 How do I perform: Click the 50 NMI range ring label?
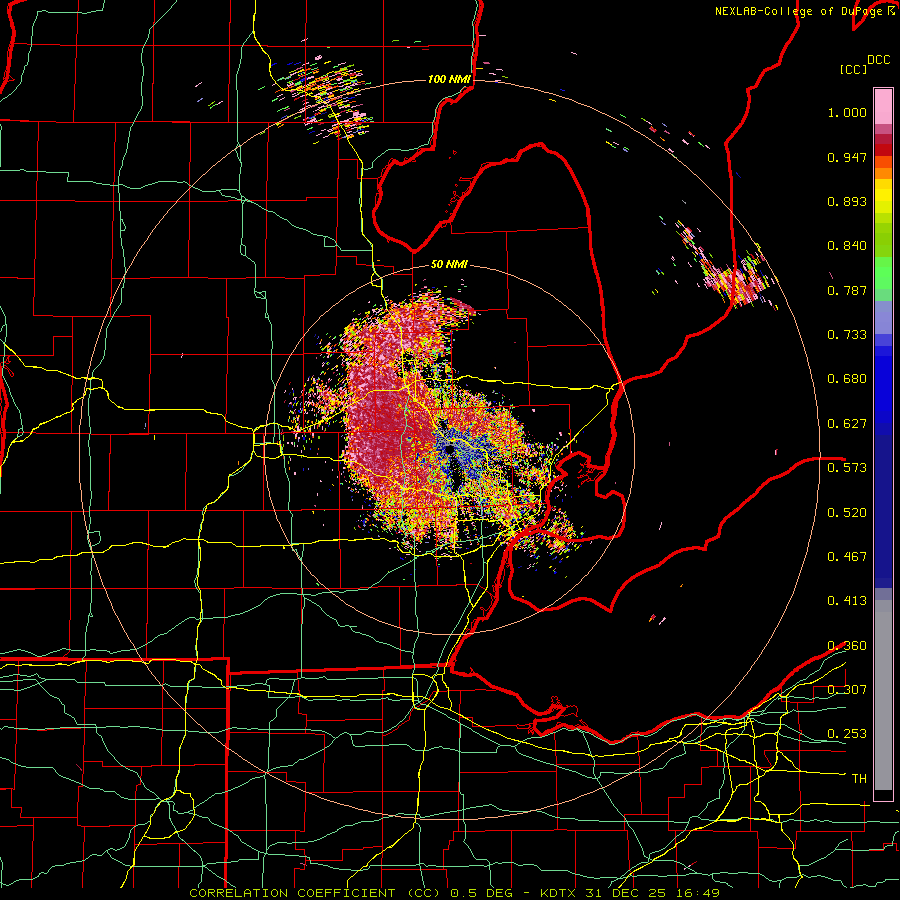(x=449, y=264)
